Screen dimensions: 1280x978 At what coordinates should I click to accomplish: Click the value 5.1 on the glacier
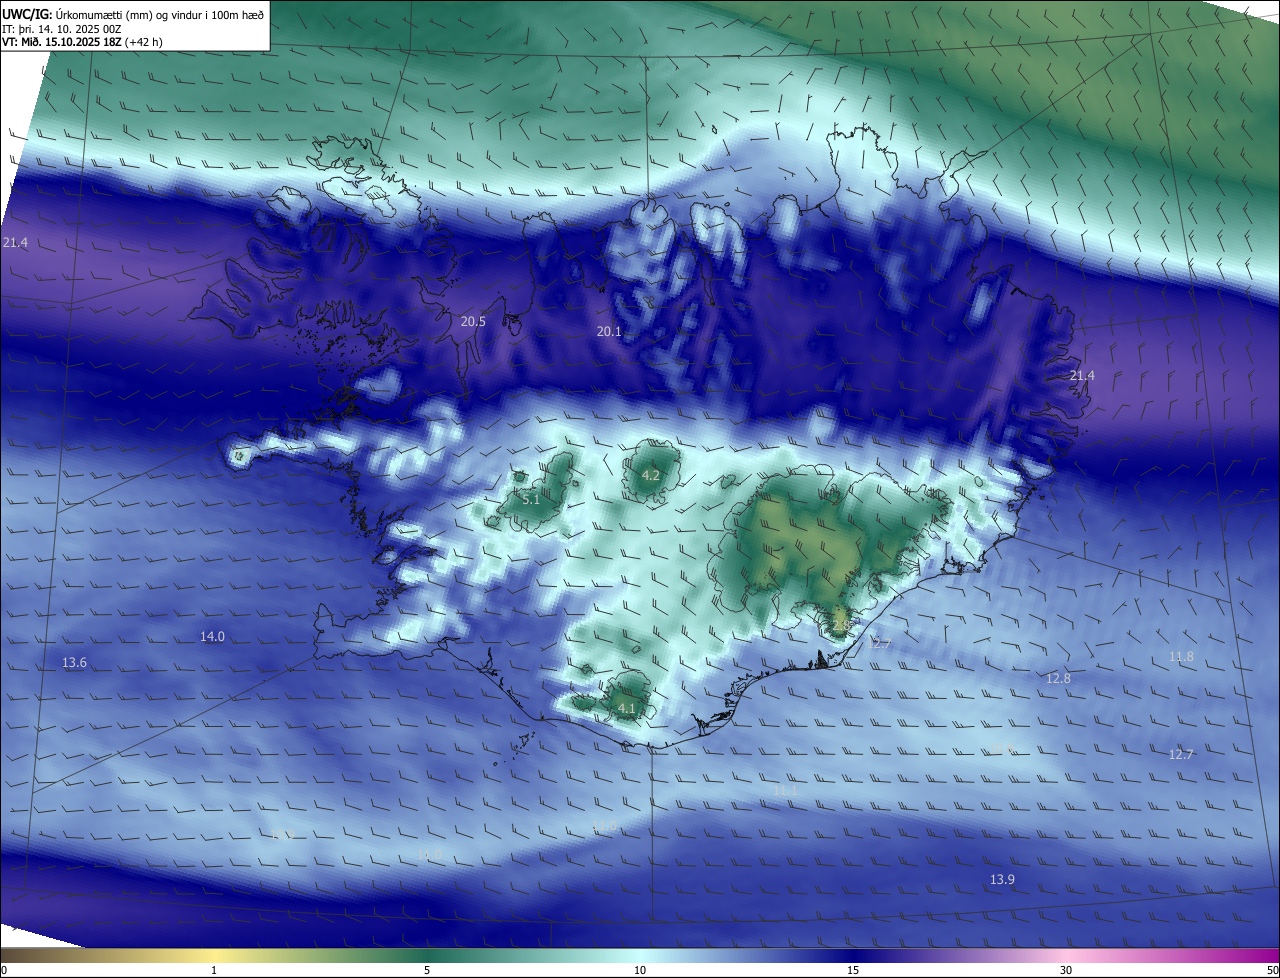[x=531, y=499]
